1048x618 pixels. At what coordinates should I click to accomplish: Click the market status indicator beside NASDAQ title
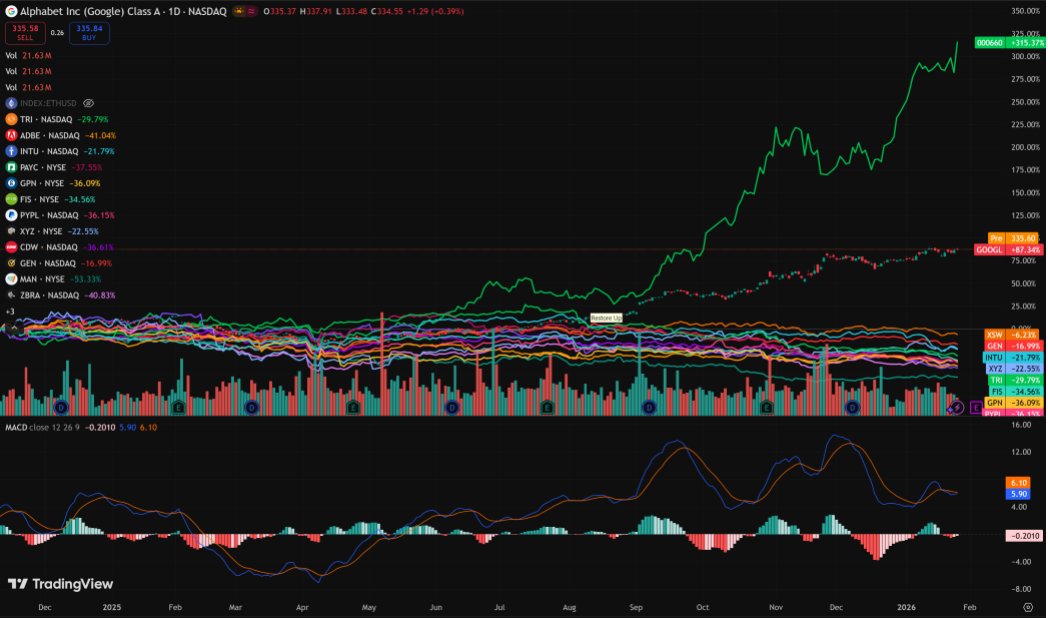click(238, 11)
